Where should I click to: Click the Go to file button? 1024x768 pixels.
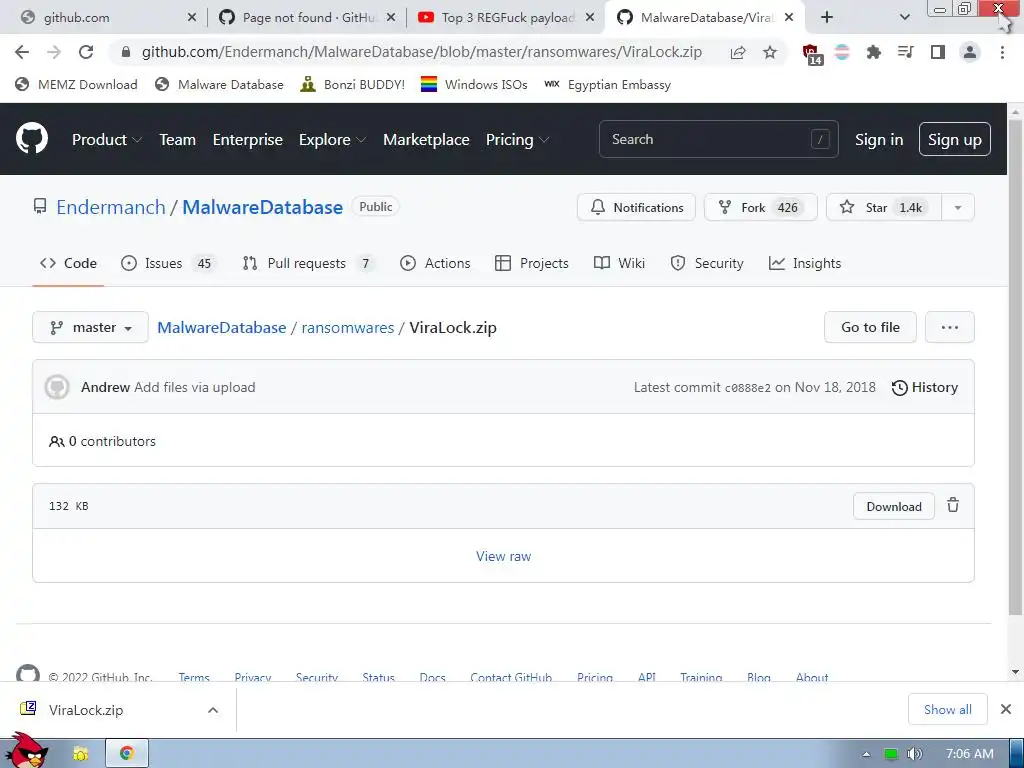[x=870, y=327]
